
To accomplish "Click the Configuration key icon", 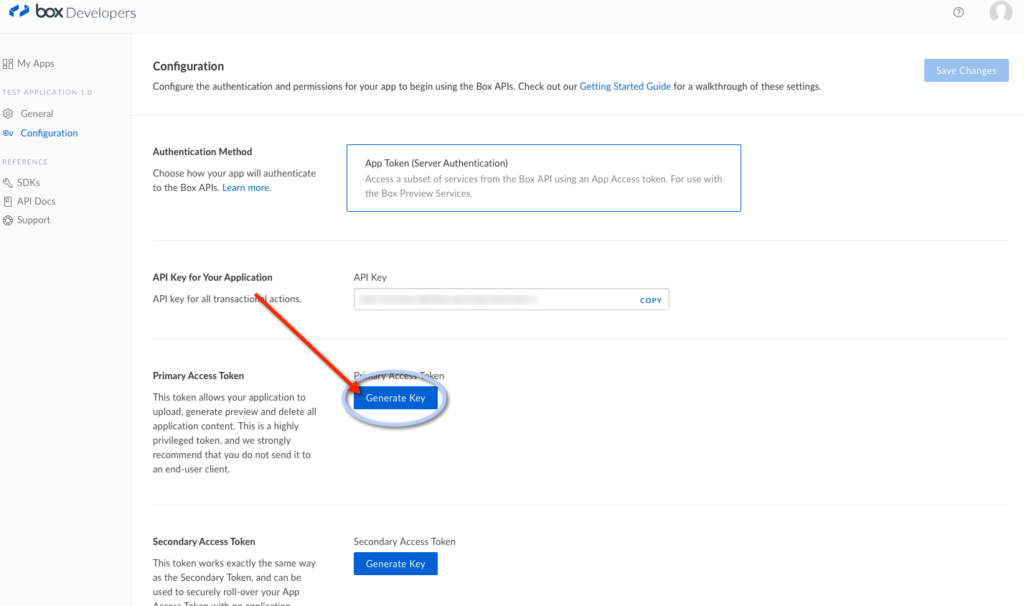I will pyautogui.click(x=8, y=133).
